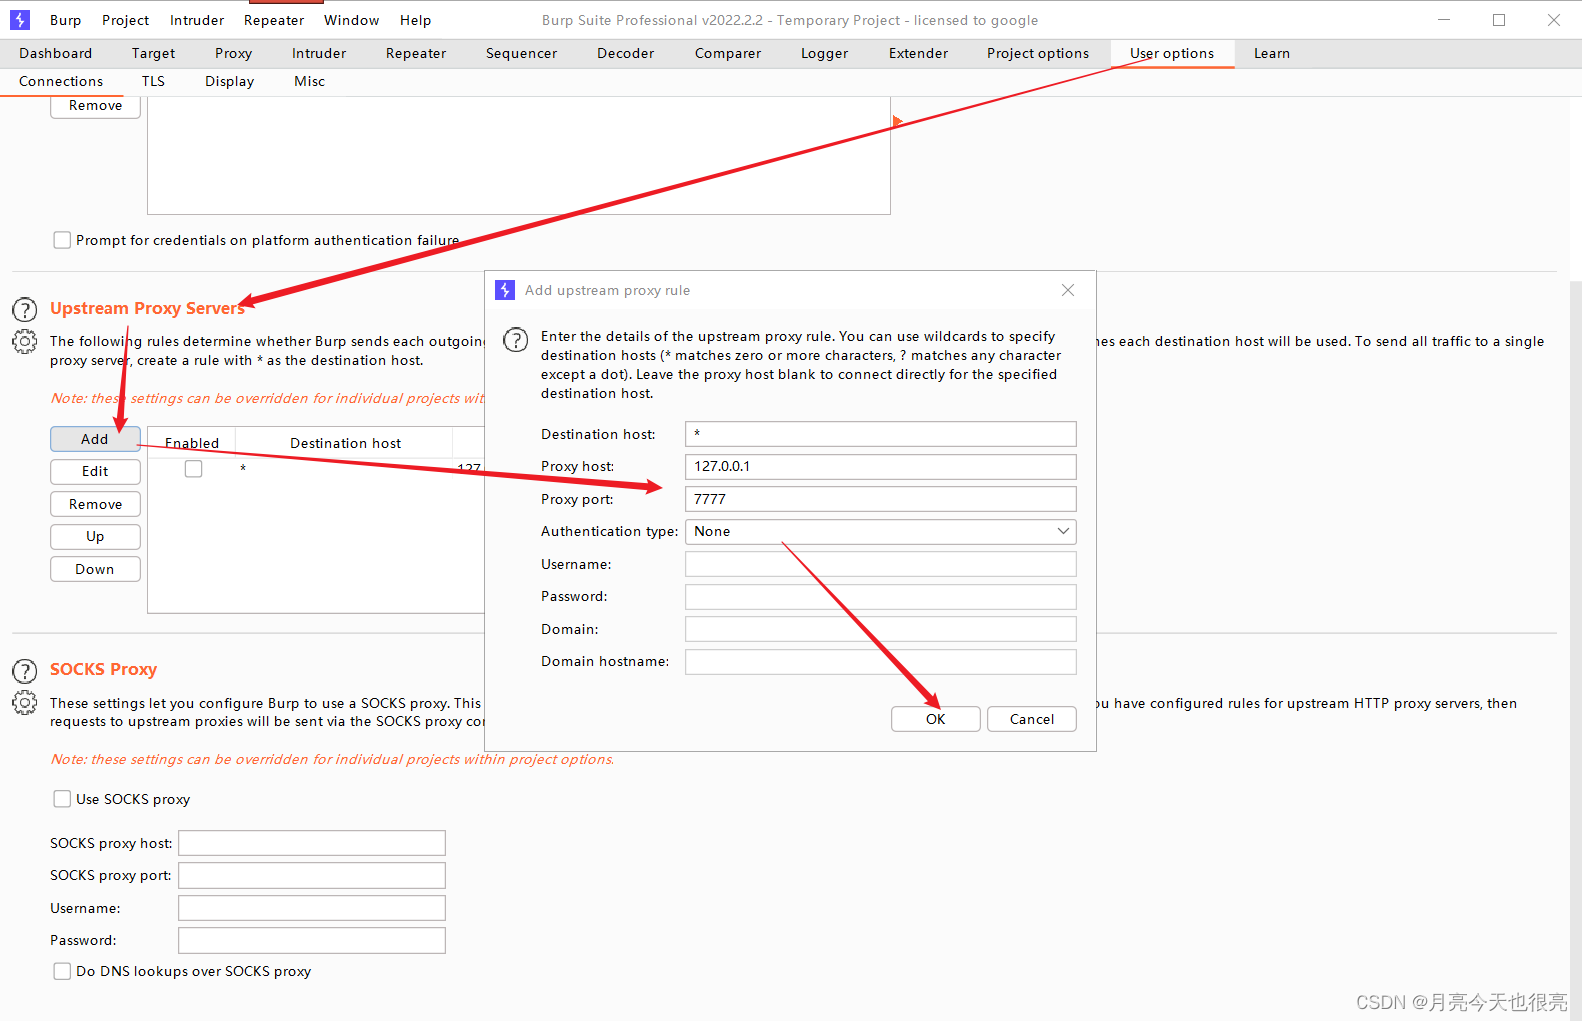Image resolution: width=1582 pixels, height=1021 pixels.
Task: Switch to the Decoder tab
Action: click(625, 53)
